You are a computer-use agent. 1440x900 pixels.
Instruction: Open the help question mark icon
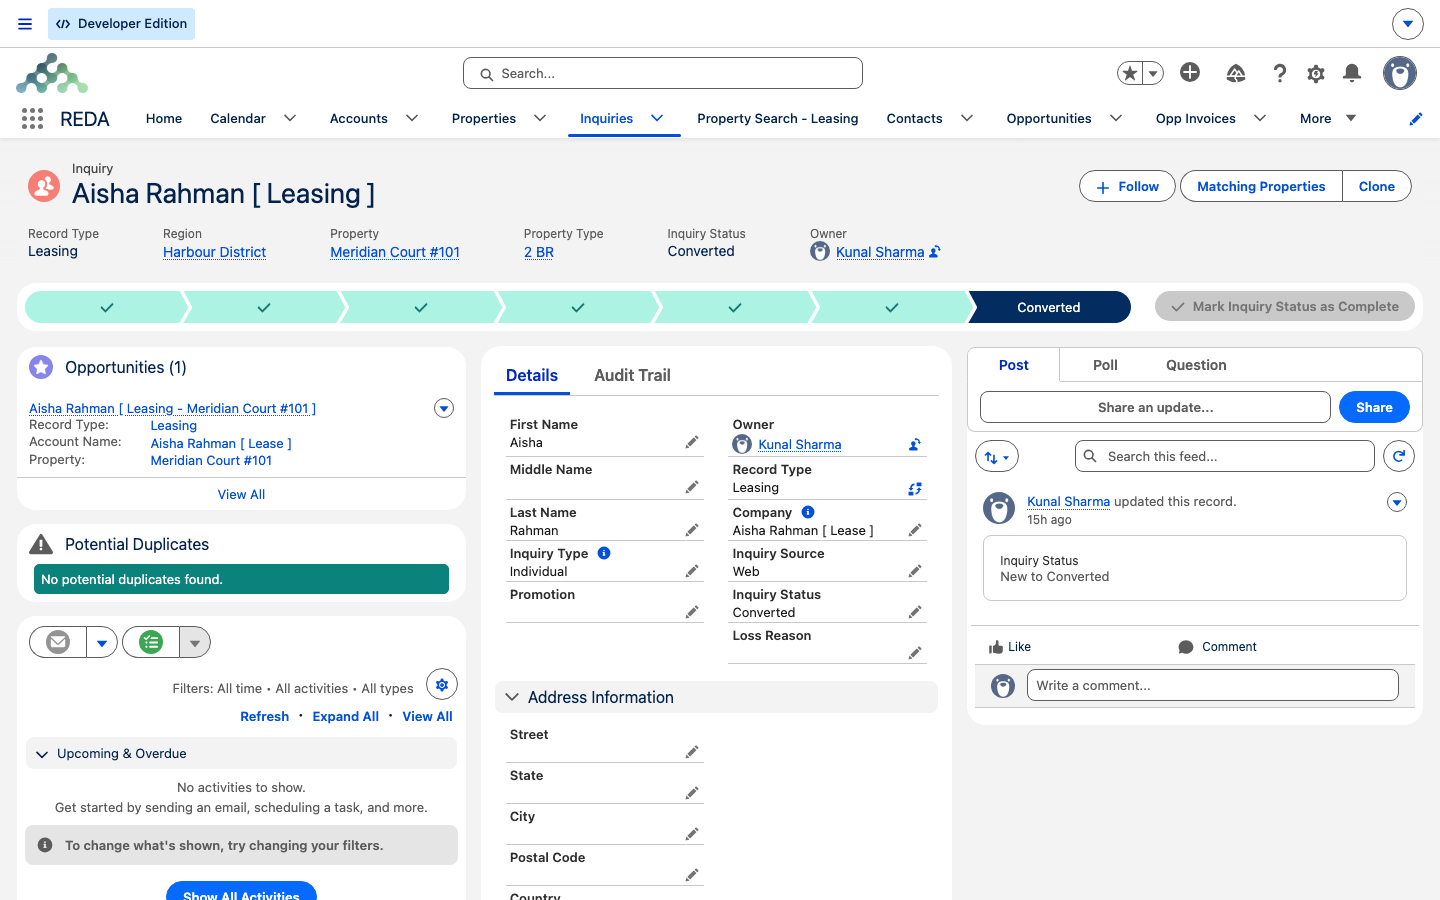(1279, 73)
